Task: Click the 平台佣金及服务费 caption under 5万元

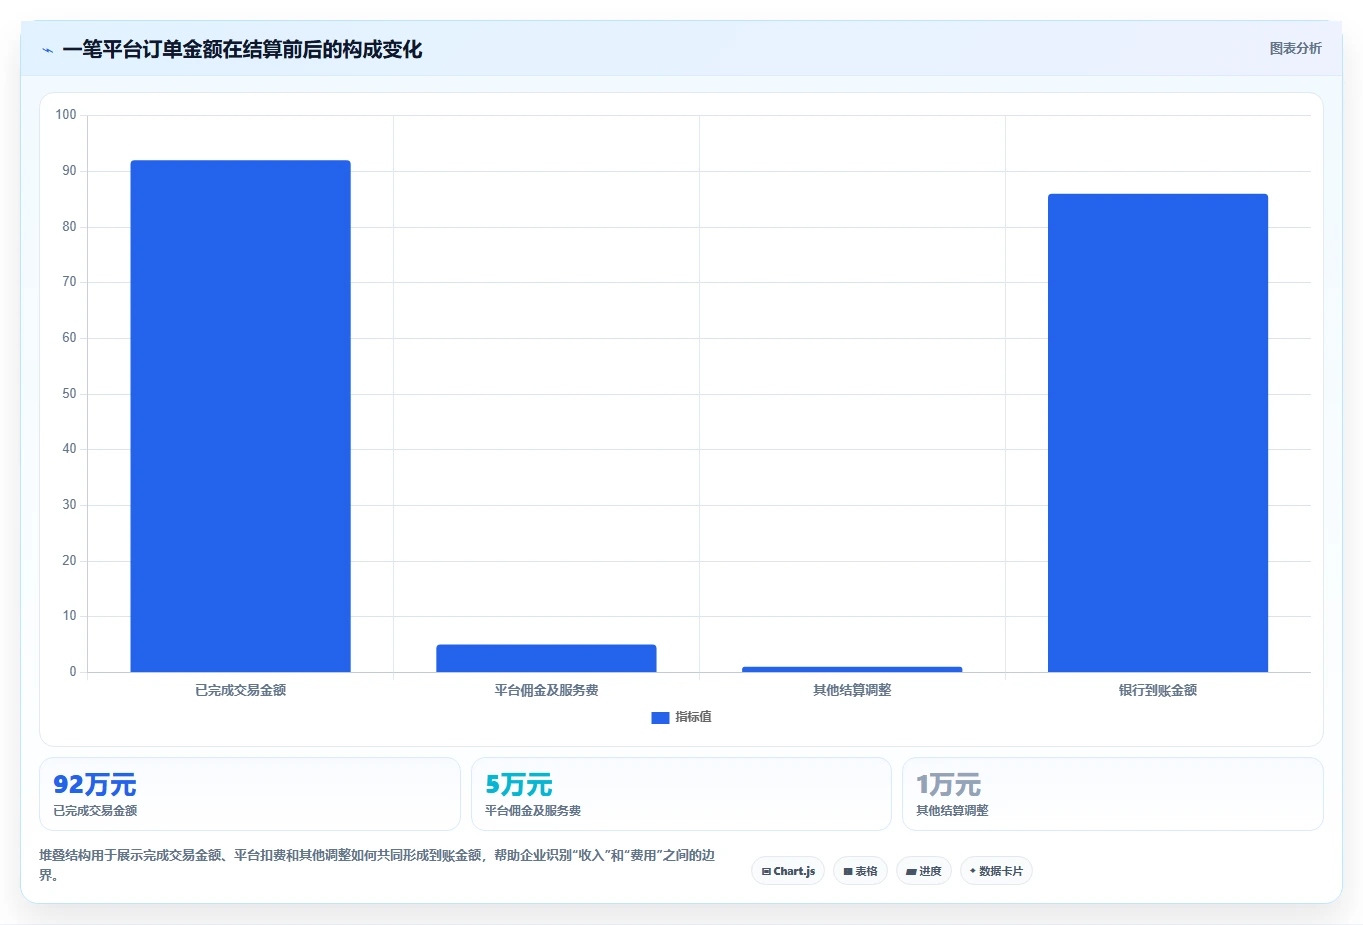Action: [533, 811]
